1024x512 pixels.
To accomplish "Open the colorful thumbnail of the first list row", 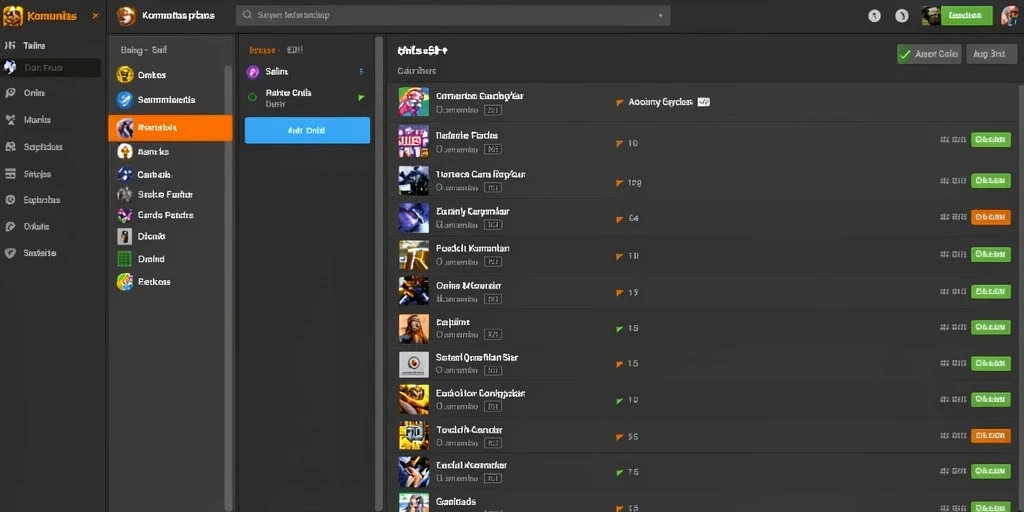I will tap(414, 102).
